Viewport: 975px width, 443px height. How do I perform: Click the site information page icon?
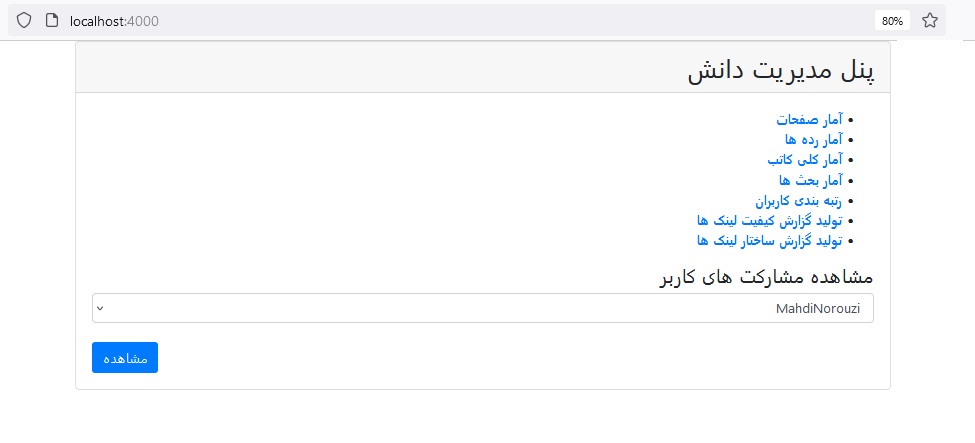pos(53,20)
